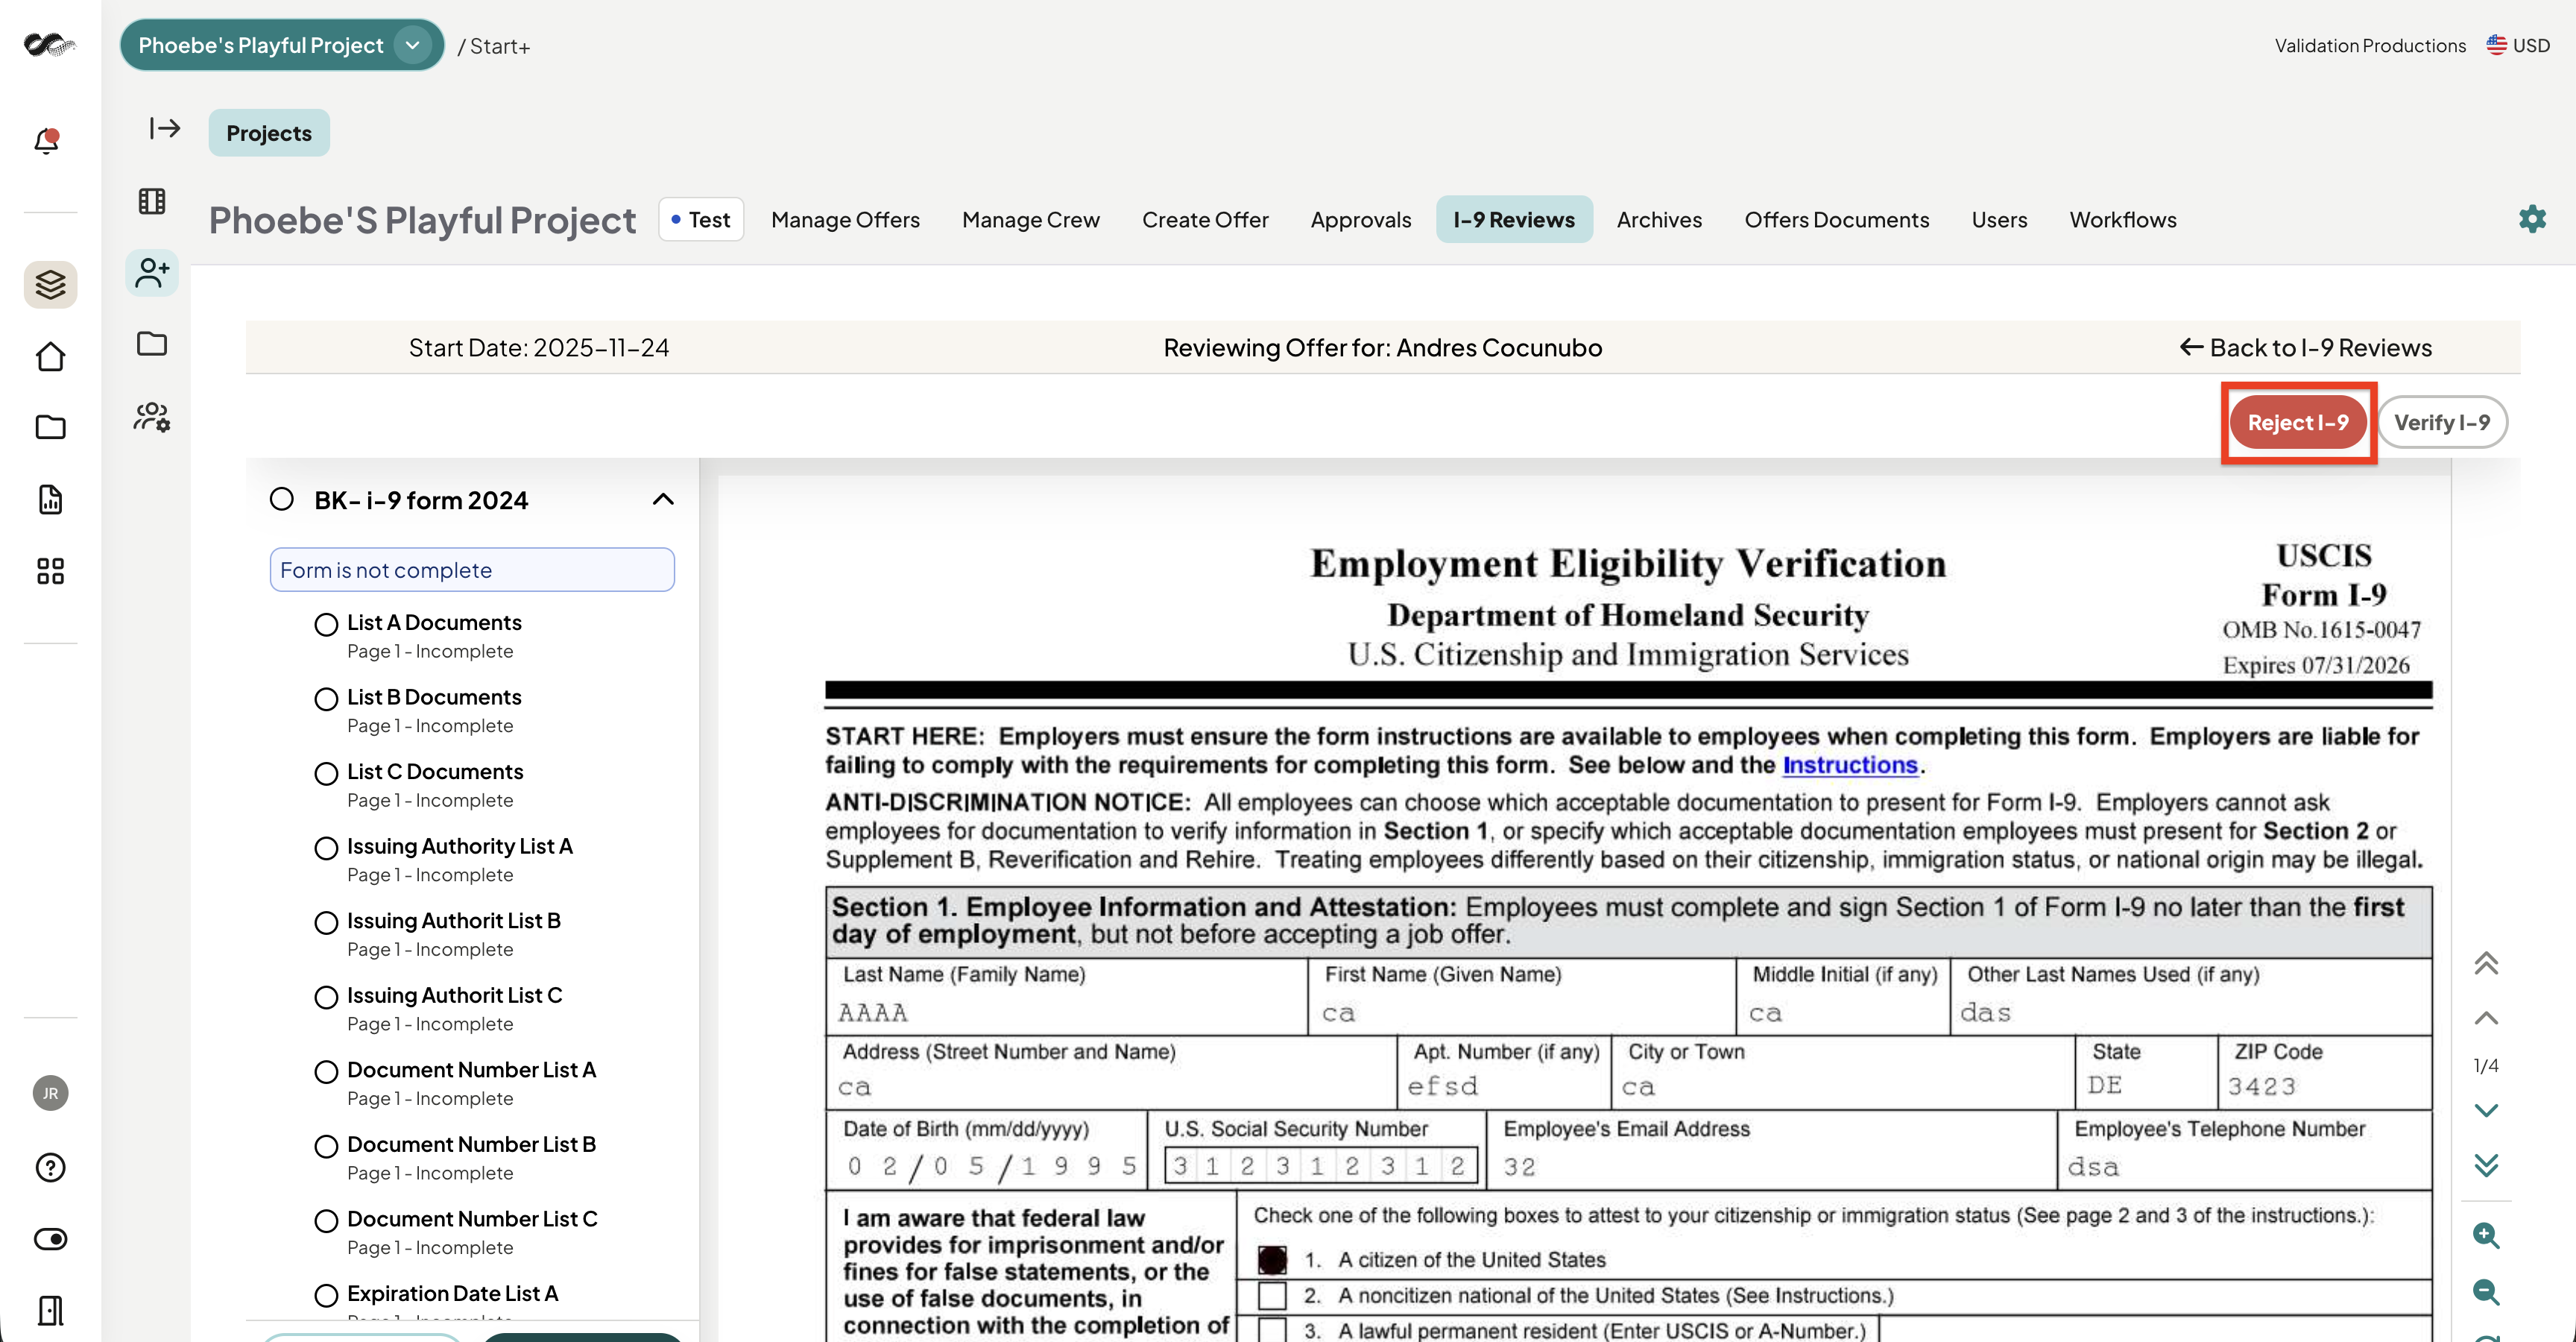Switch to the Approvals tab

(x=1361, y=219)
